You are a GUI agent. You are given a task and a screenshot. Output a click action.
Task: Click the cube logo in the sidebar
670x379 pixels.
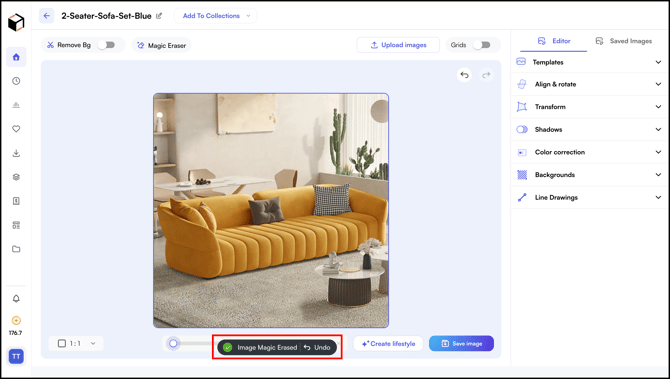pos(16,22)
